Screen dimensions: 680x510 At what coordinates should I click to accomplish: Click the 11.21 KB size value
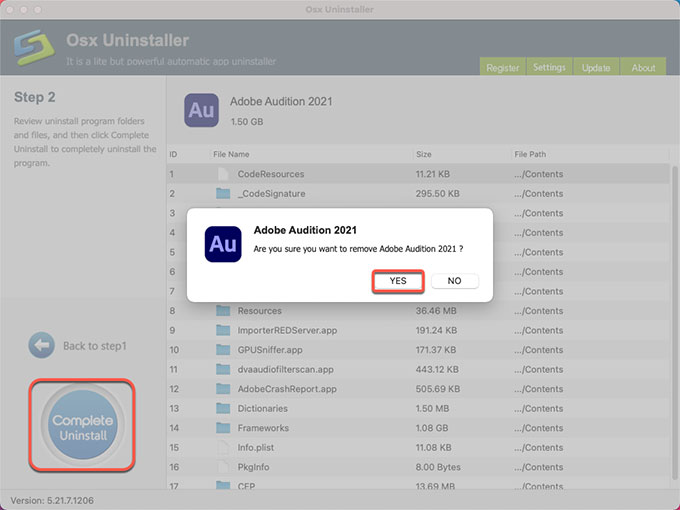tap(432, 174)
